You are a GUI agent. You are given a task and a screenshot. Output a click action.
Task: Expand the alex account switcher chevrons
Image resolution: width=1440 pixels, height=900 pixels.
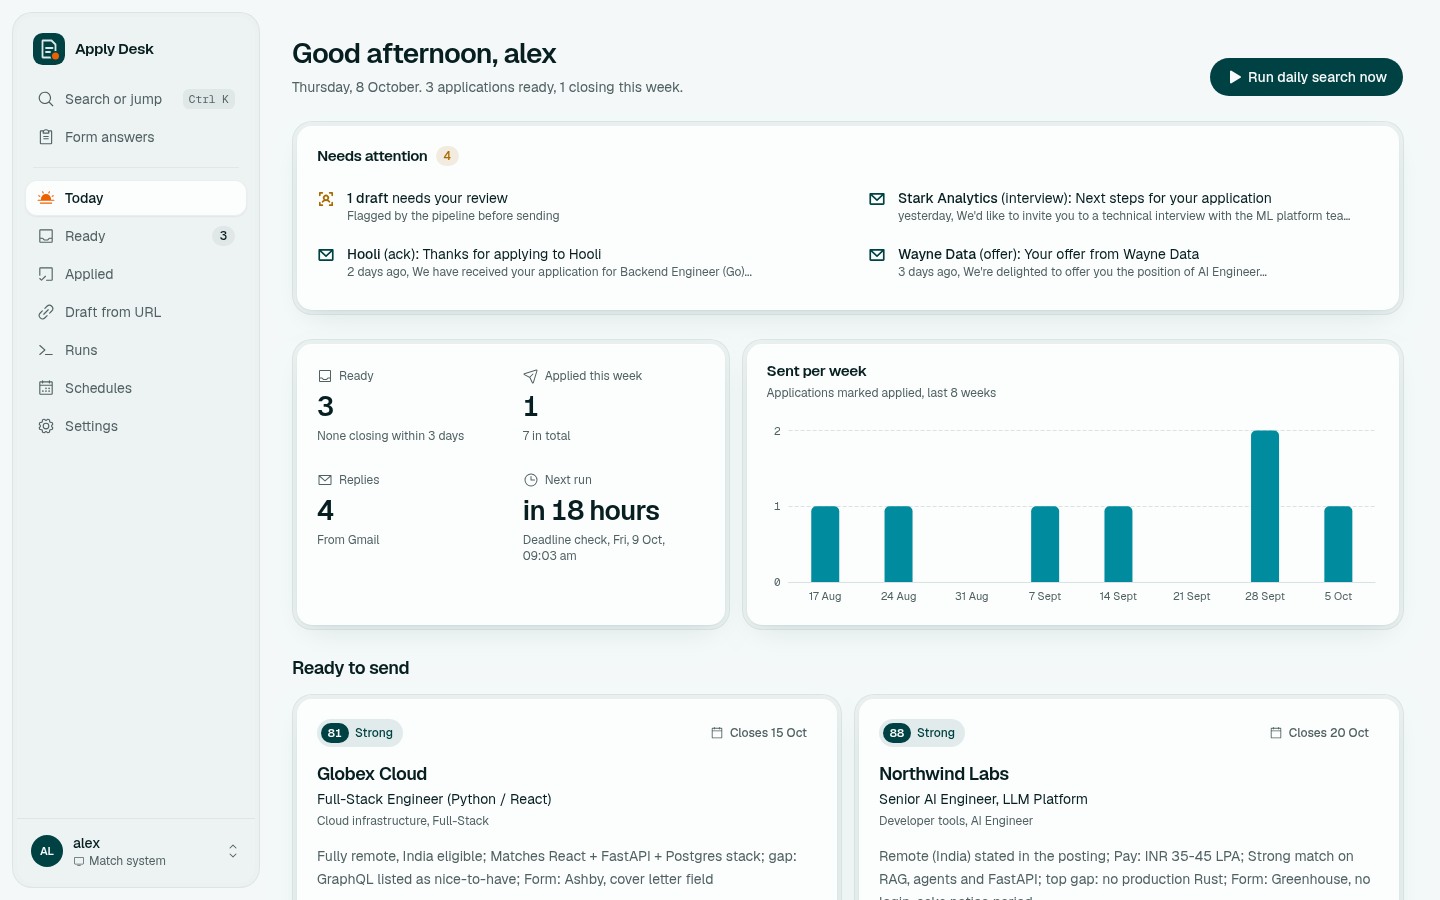click(x=233, y=851)
